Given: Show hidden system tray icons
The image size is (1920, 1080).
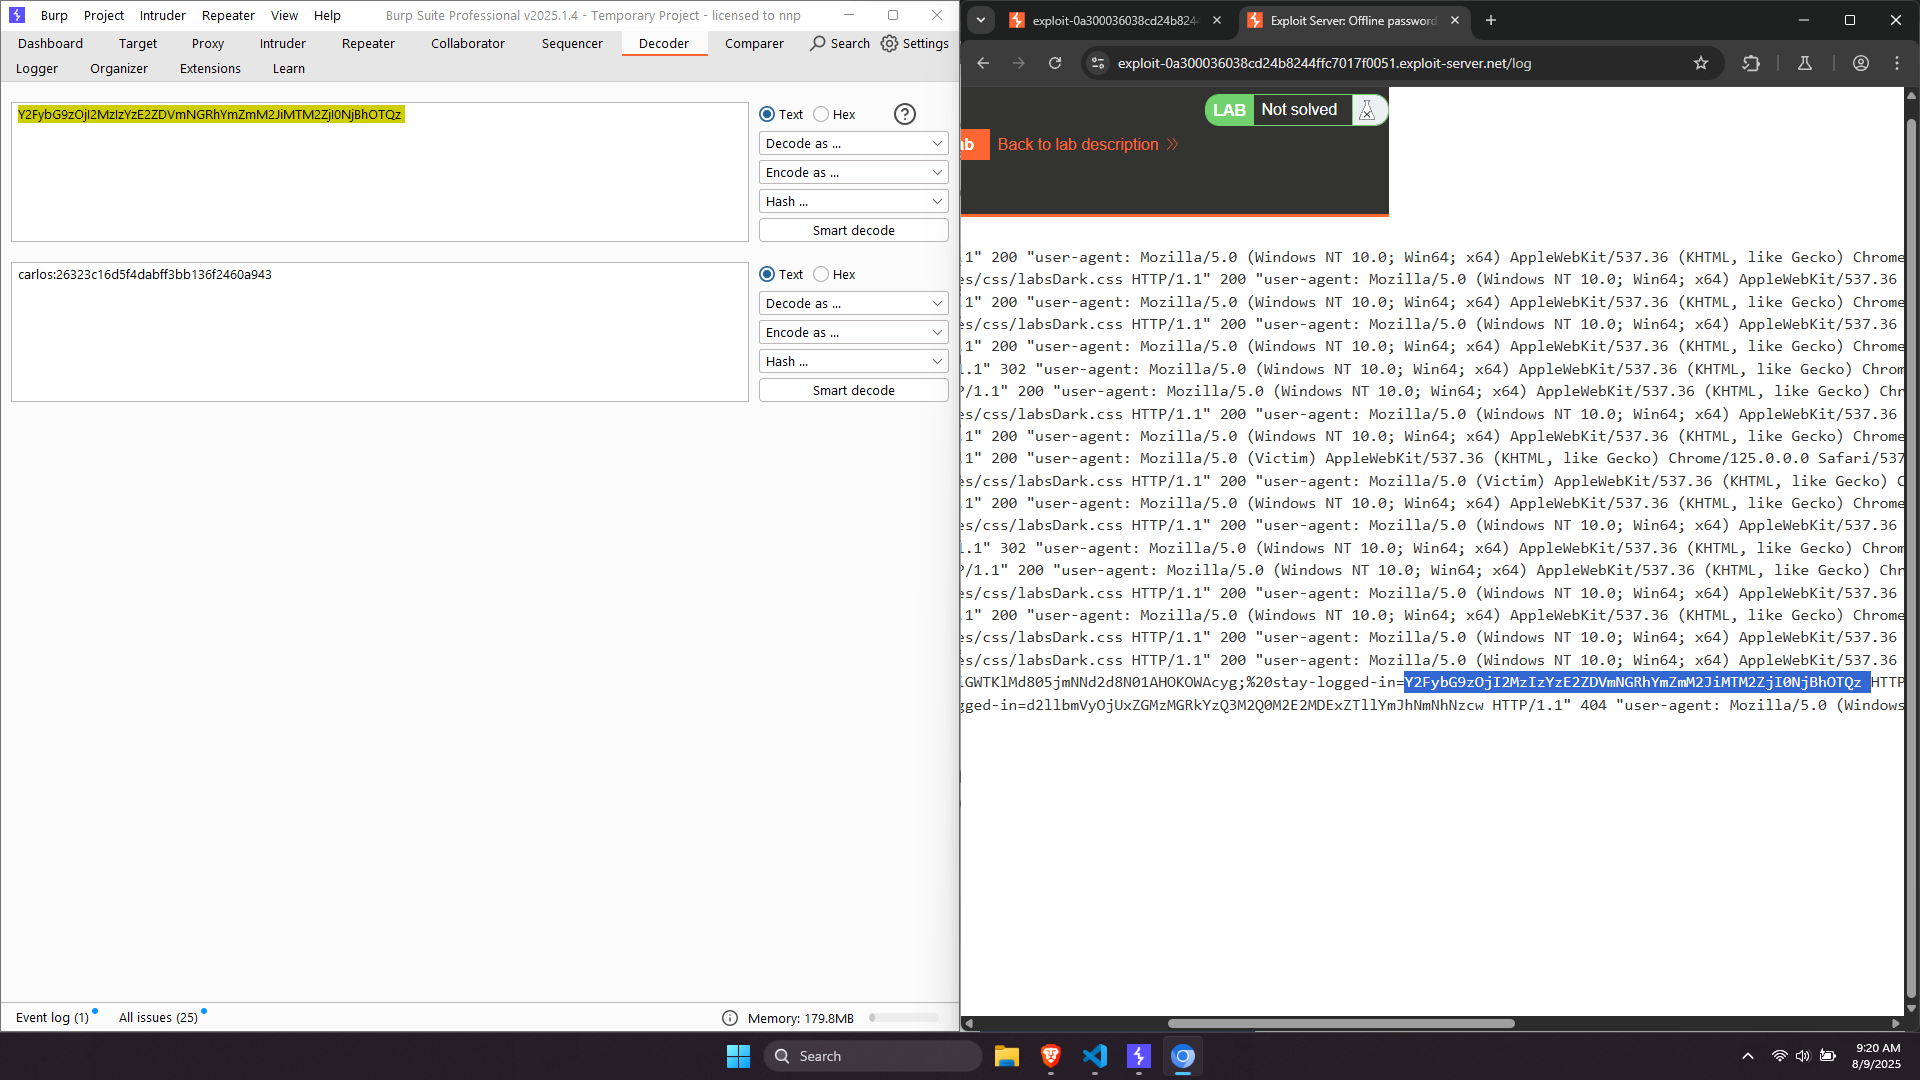Looking at the screenshot, I should pos(1748,1056).
